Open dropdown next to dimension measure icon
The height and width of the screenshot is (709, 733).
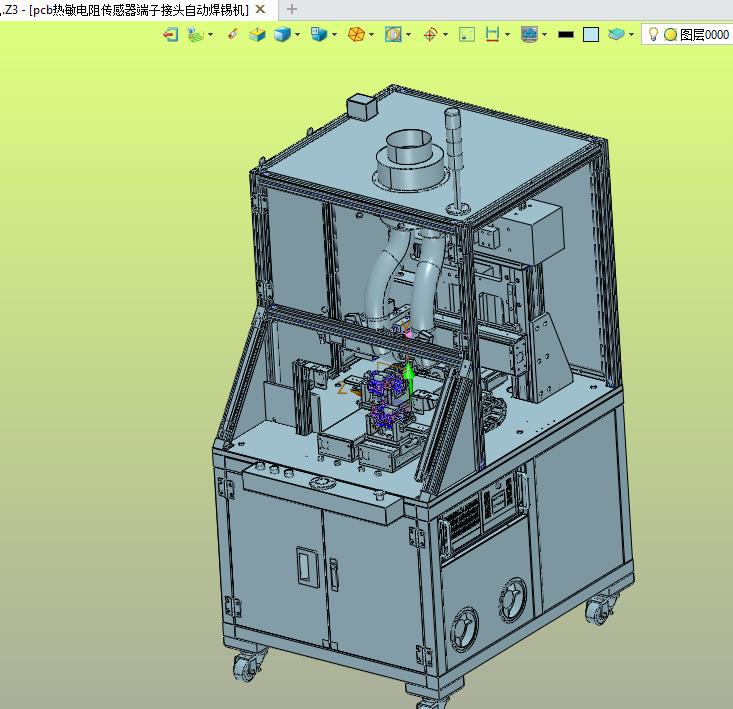508,35
